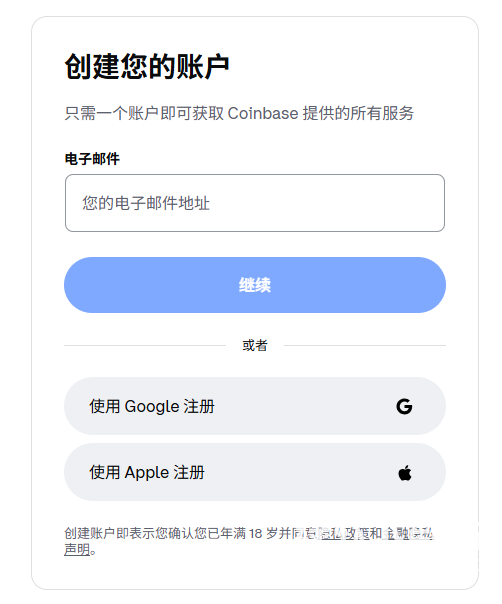
Task: Focus the 您的电子邮件地址 input field
Action: point(255,203)
